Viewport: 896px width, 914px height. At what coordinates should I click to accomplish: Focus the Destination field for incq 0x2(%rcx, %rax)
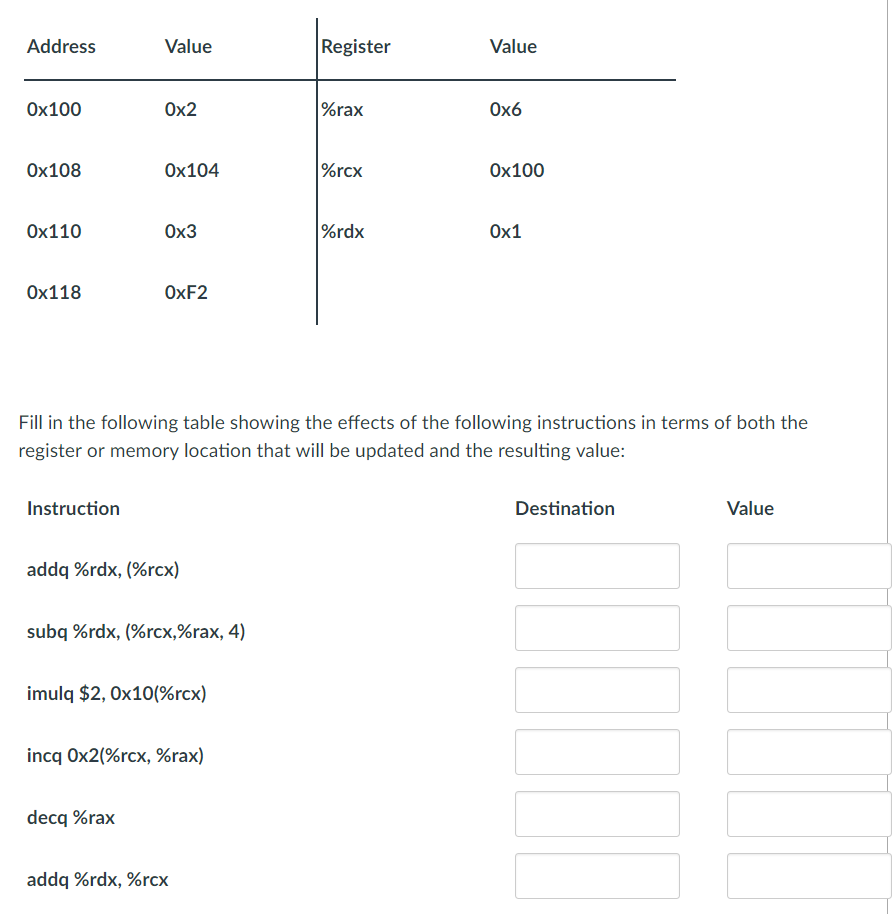(597, 752)
